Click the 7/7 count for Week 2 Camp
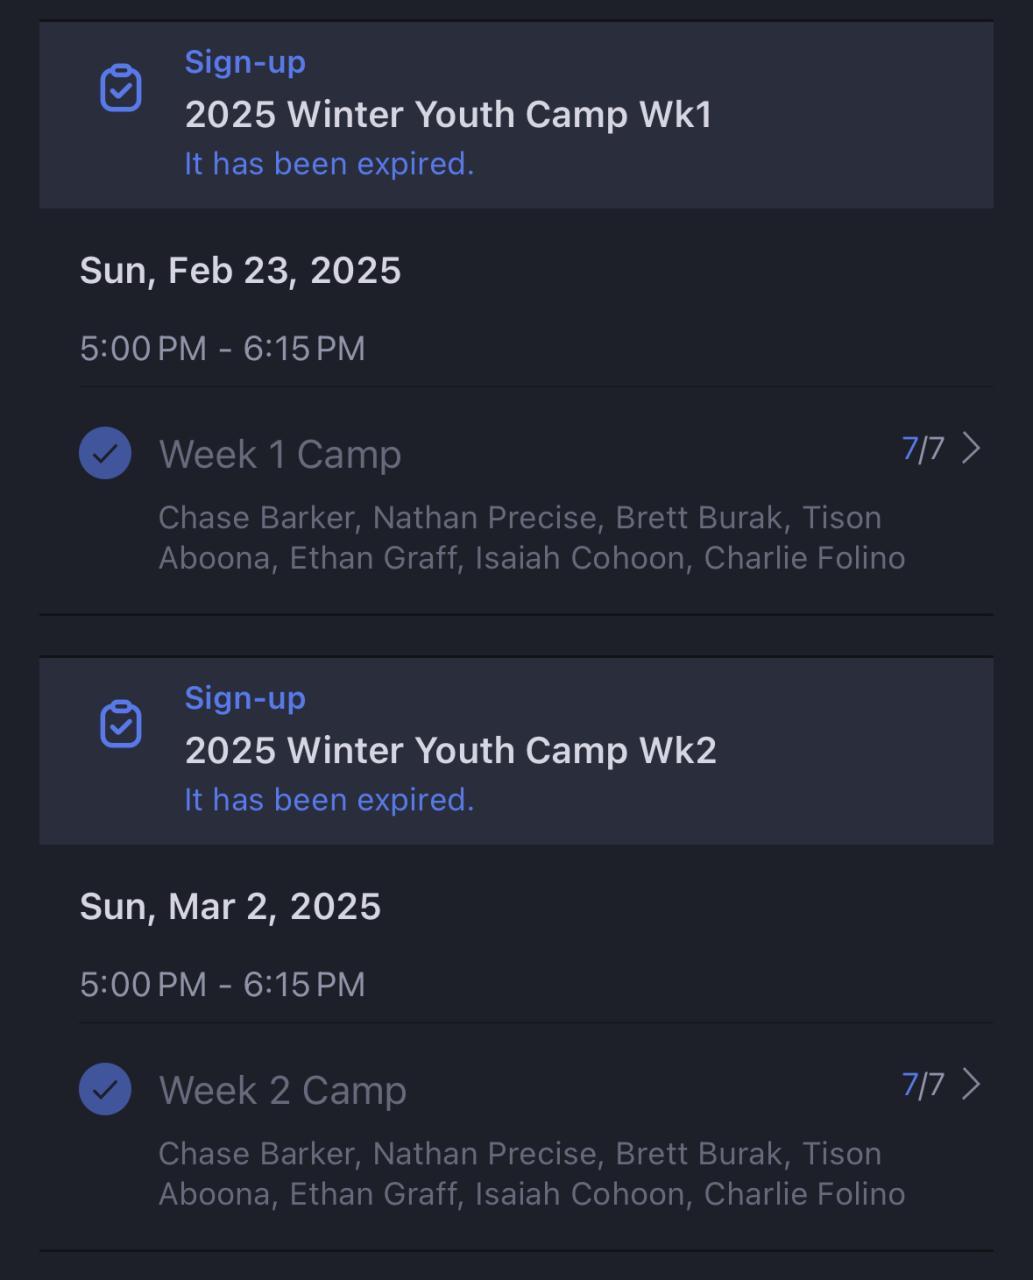 point(922,1085)
